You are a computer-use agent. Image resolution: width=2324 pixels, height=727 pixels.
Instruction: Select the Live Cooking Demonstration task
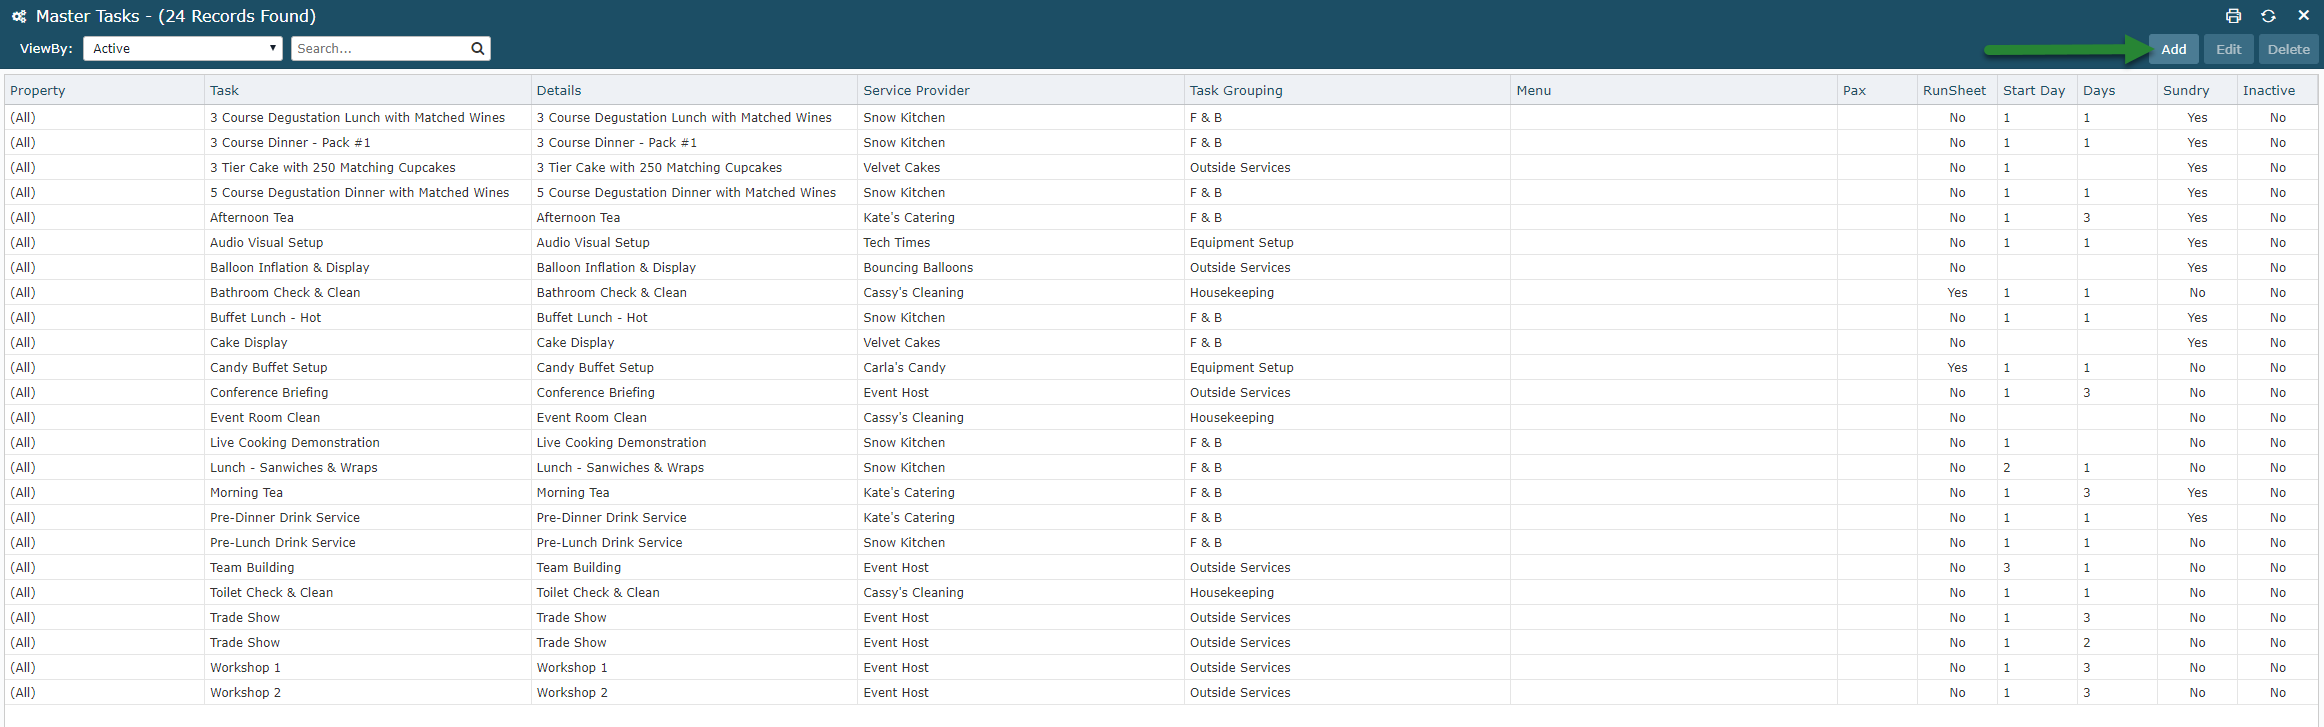(294, 442)
